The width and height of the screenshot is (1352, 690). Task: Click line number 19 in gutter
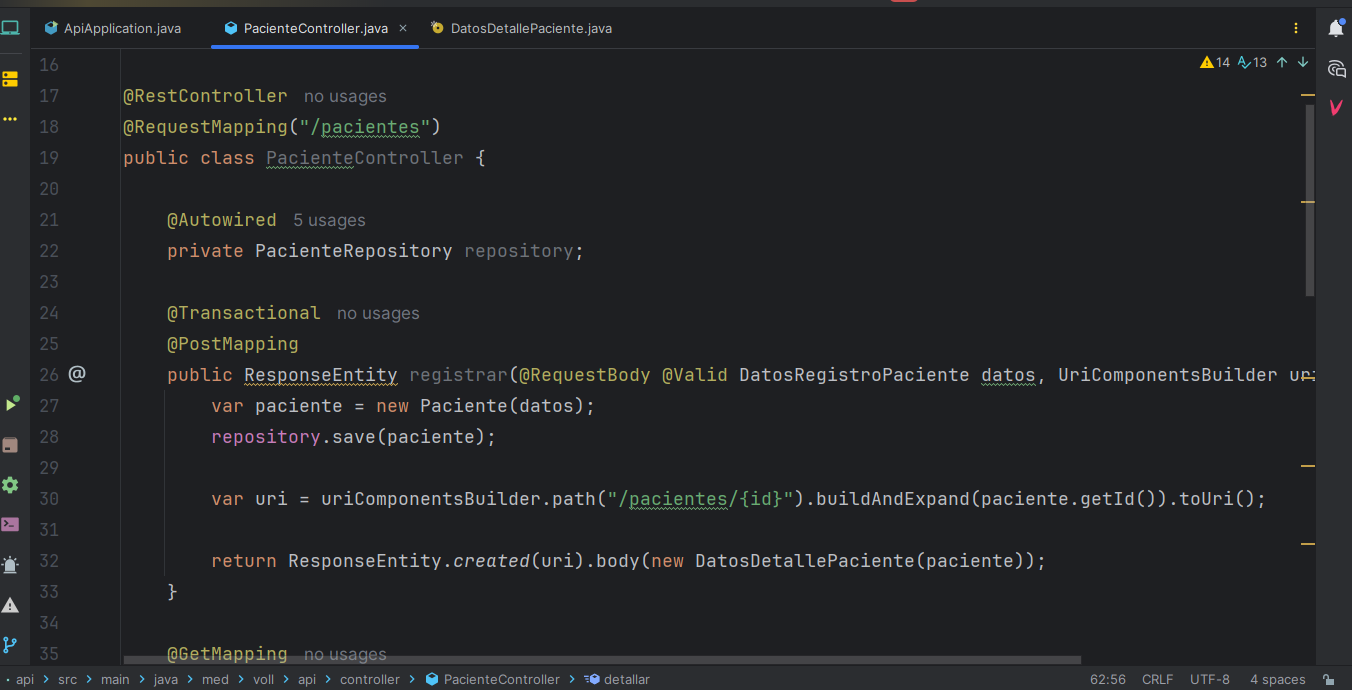[49, 158]
